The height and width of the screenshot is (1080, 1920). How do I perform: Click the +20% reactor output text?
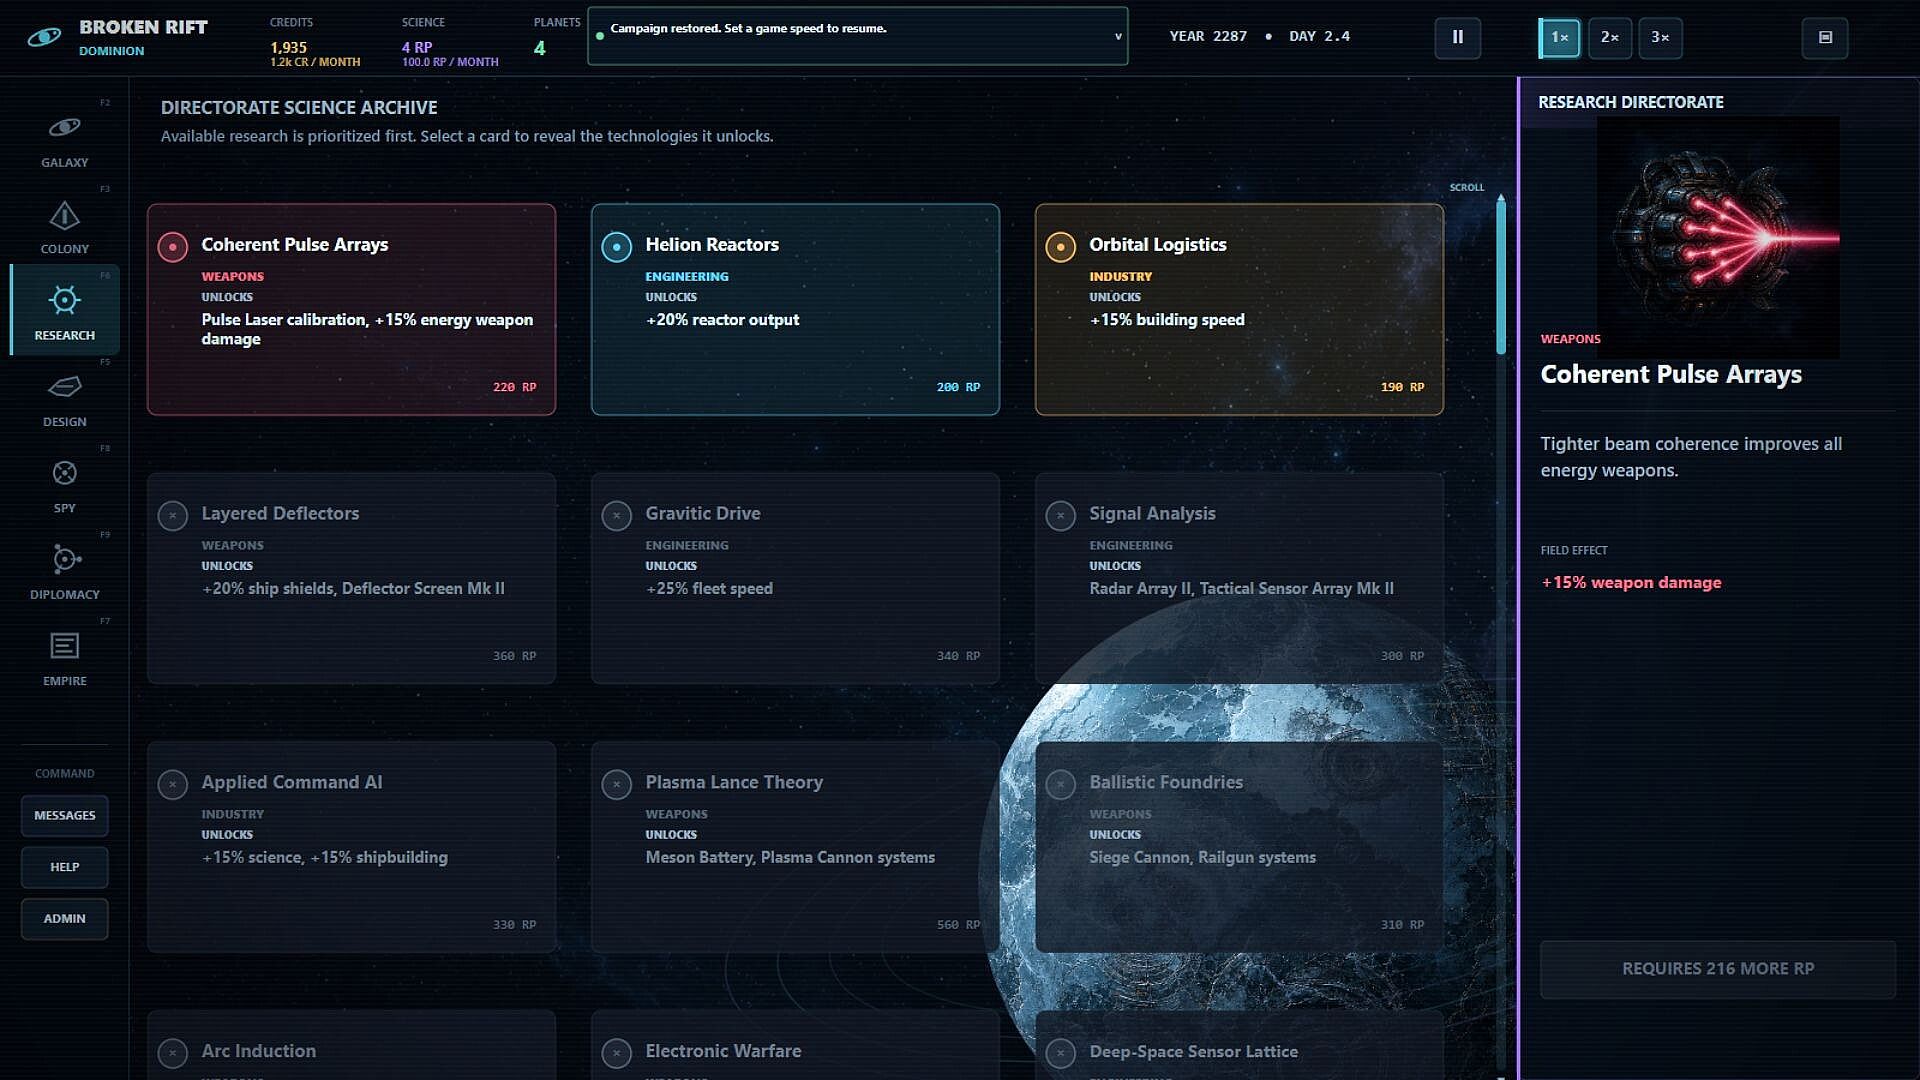click(x=722, y=320)
